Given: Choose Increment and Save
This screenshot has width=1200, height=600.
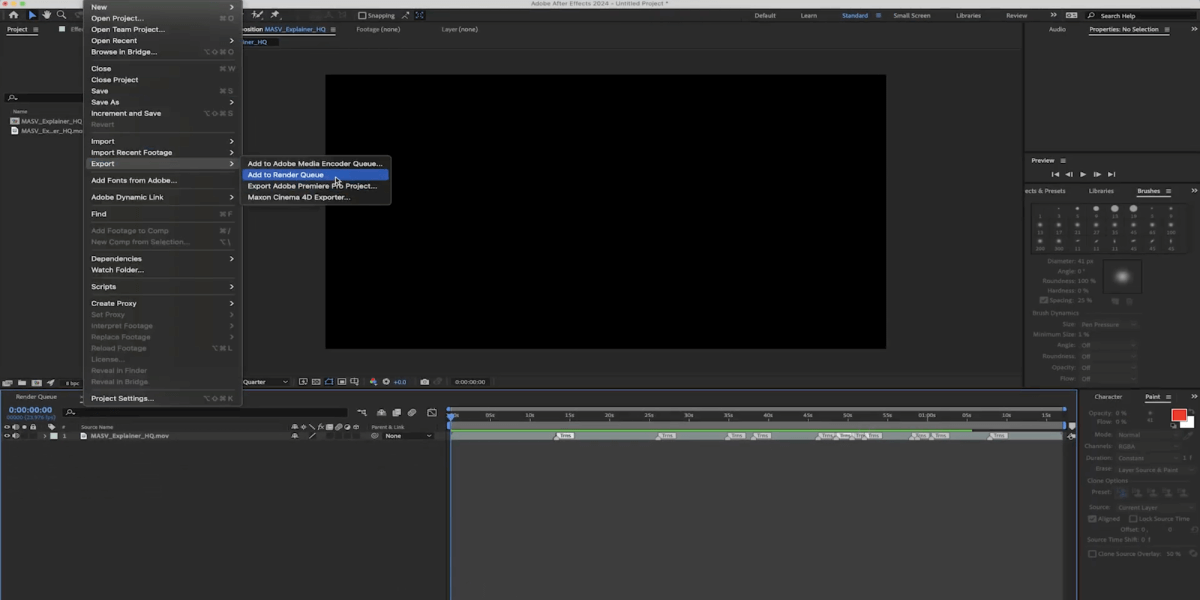Looking at the screenshot, I should click(162, 113).
